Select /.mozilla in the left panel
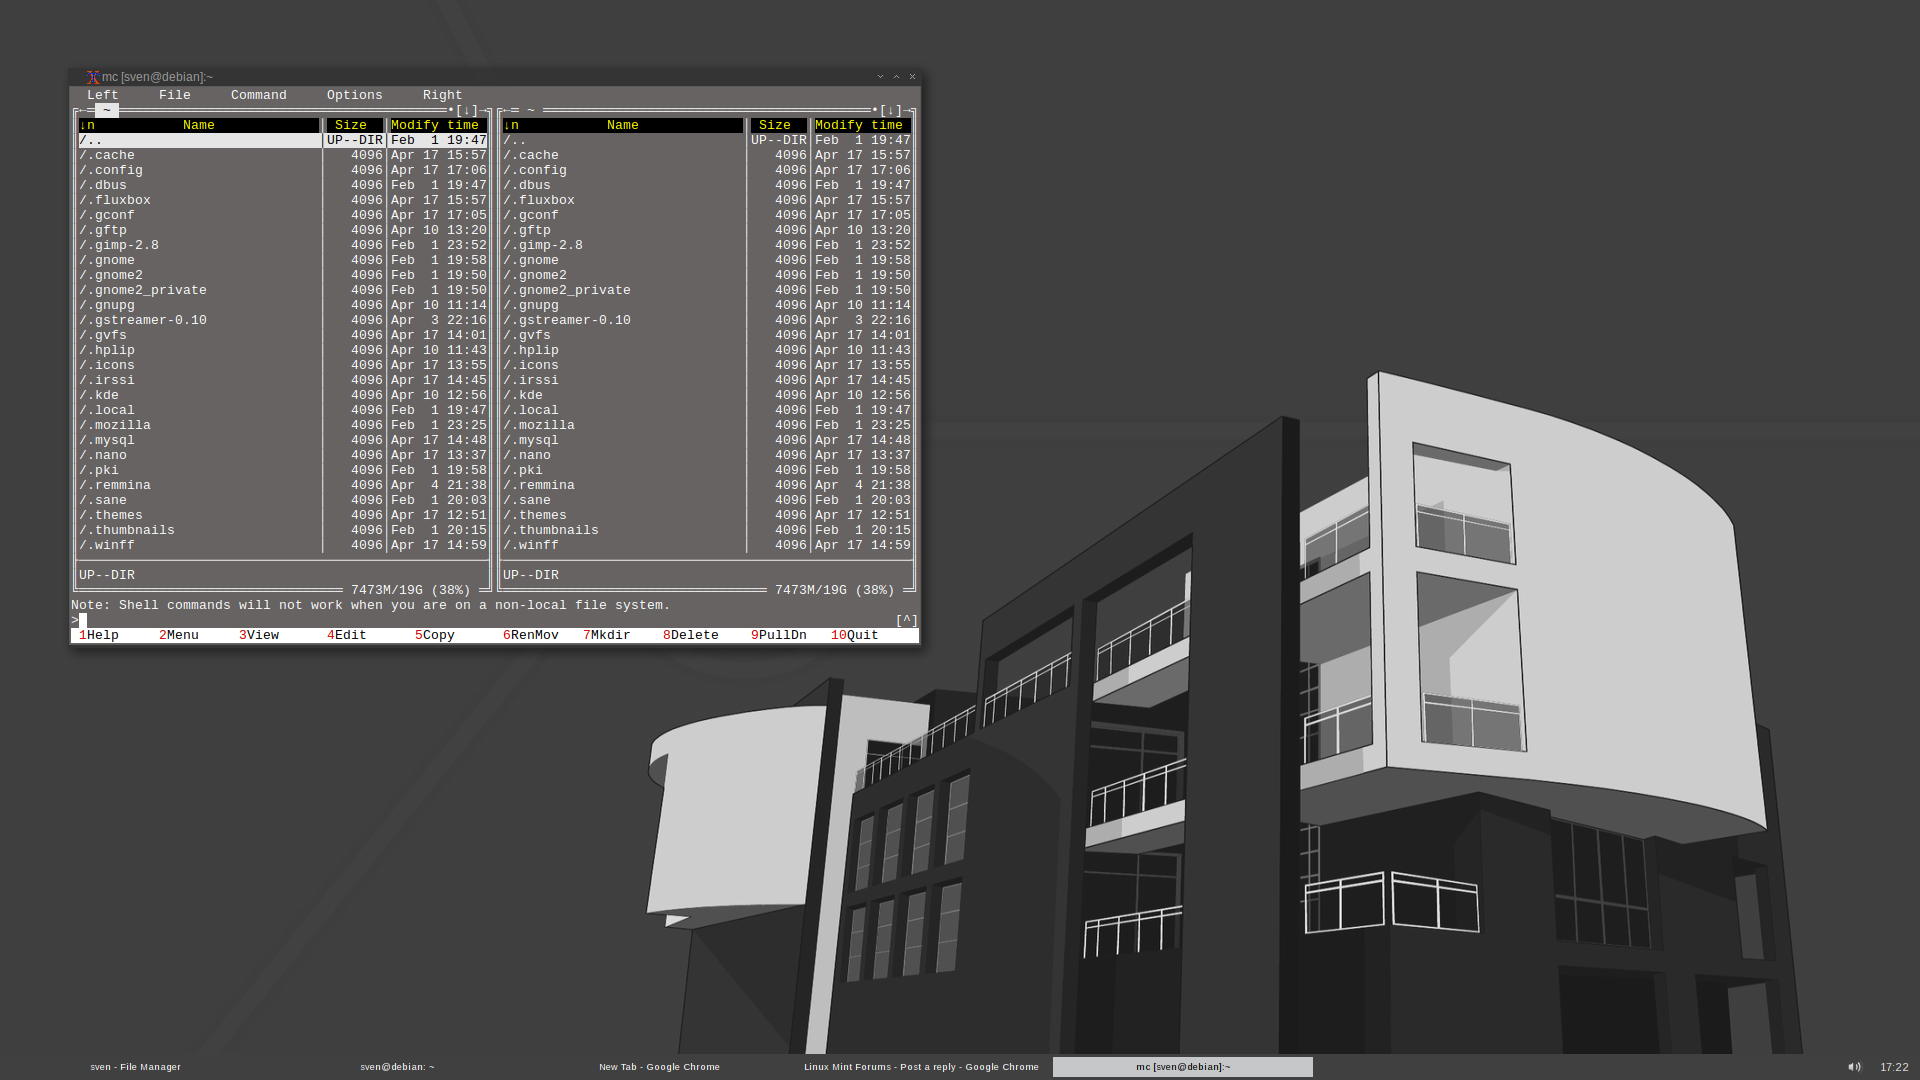 click(283, 425)
